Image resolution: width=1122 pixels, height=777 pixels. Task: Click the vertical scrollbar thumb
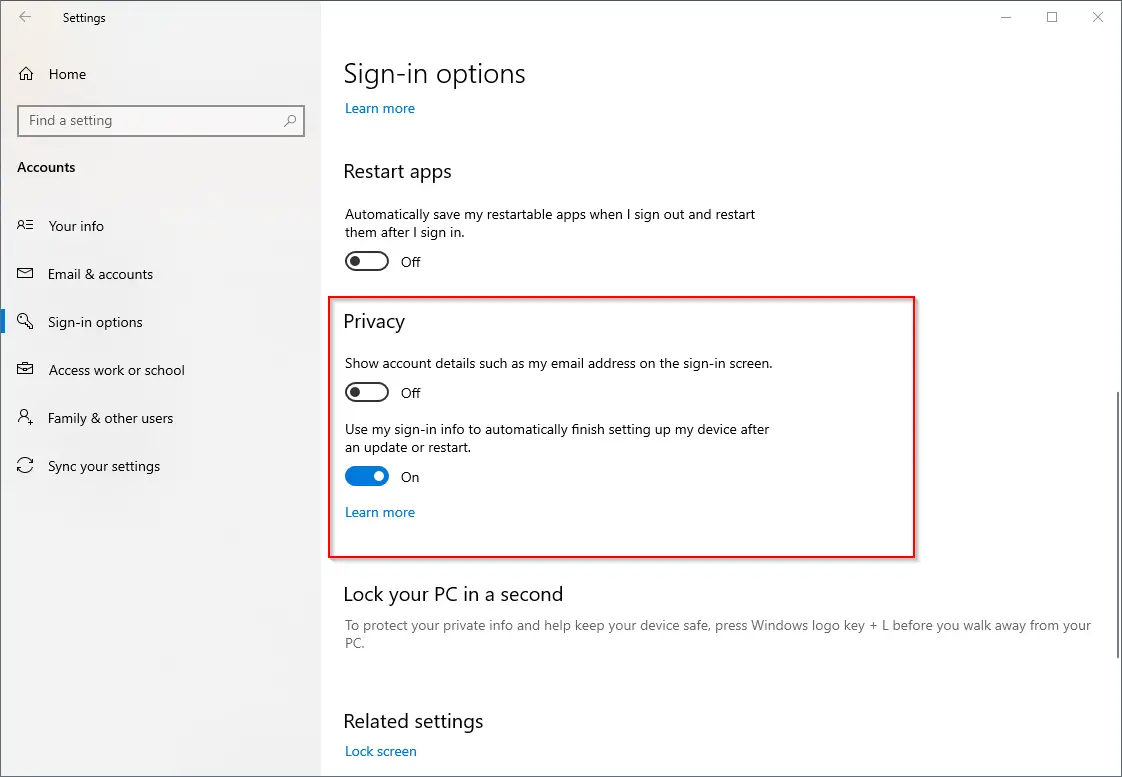[1118, 525]
